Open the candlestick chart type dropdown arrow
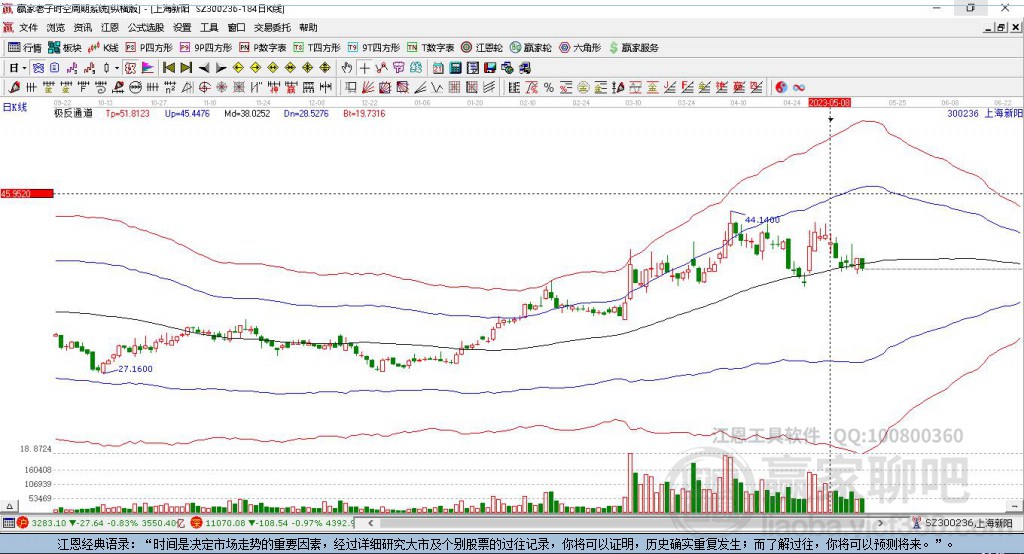The width and height of the screenshot is (1024, 554). 116,67
